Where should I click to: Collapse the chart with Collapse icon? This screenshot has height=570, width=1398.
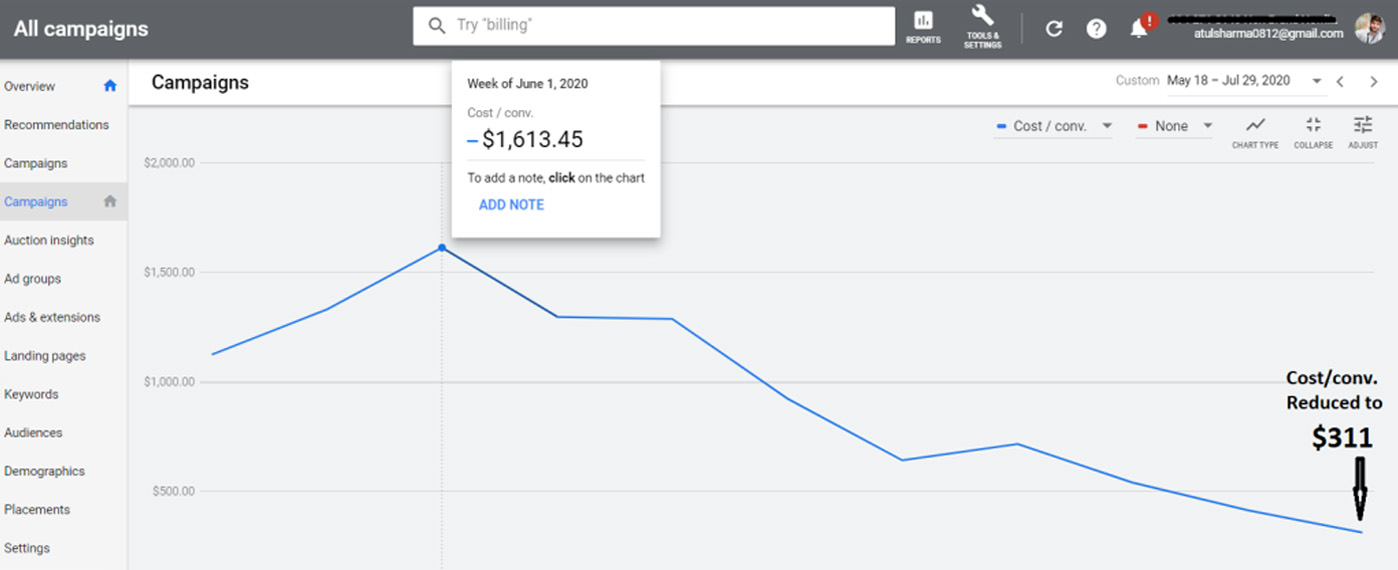[1313, 130]
